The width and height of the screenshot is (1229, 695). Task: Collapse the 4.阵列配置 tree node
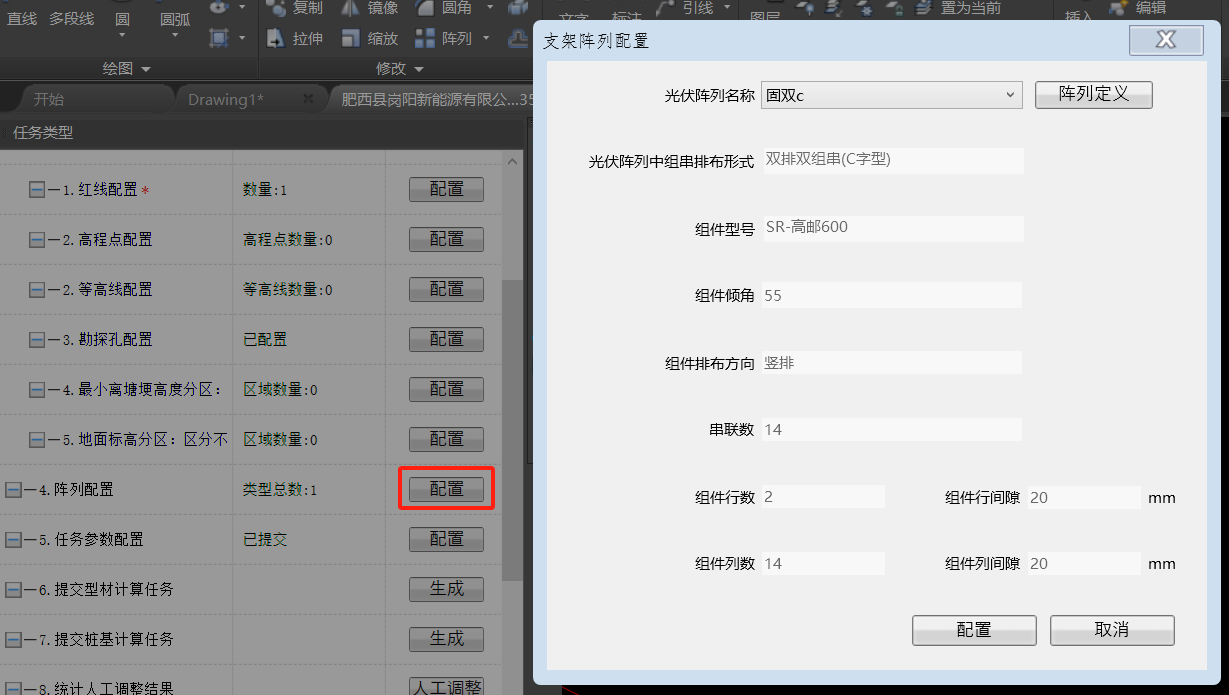14,490
